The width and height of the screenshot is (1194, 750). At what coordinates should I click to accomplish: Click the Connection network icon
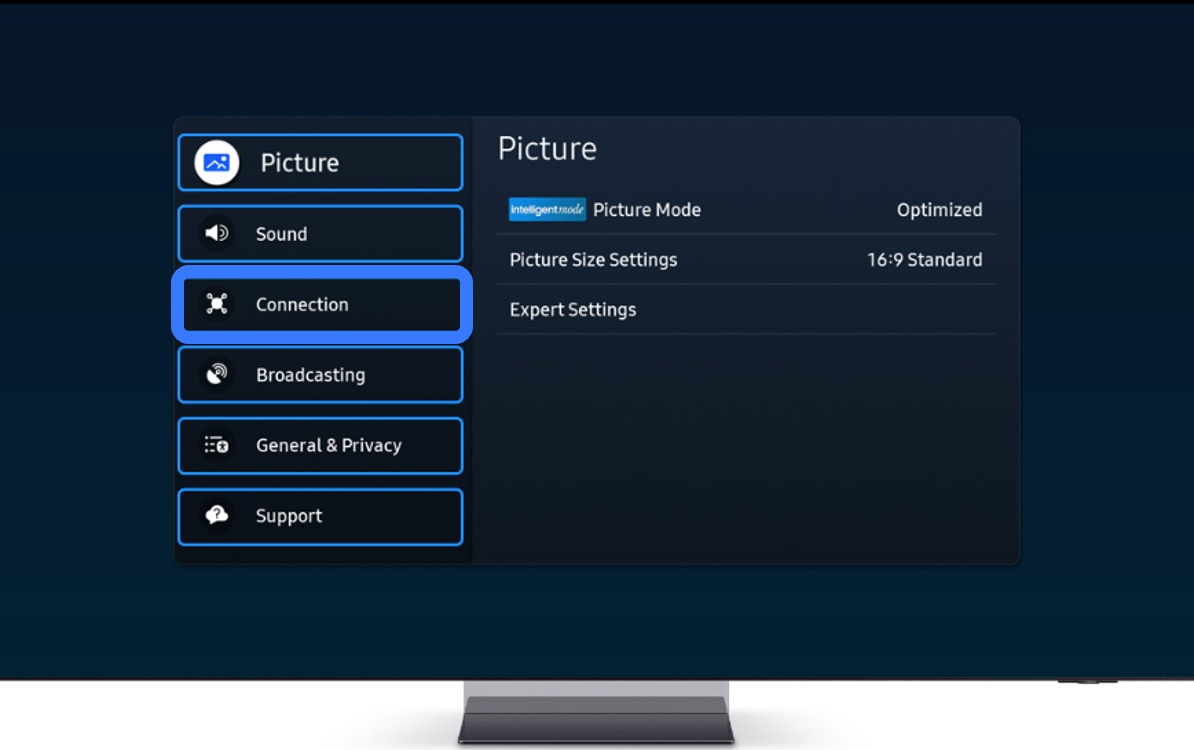217,305
